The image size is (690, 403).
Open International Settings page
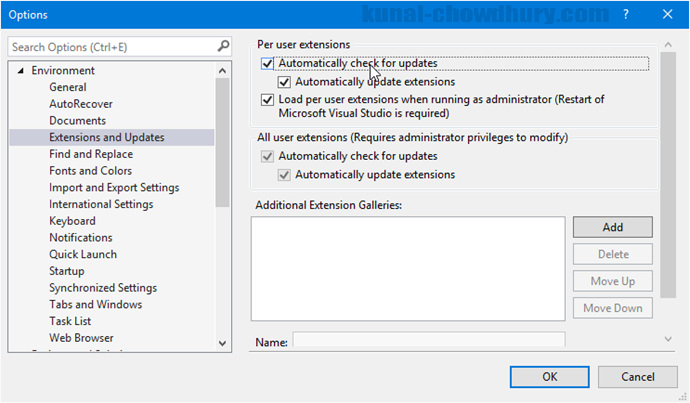[x=101, y=204]
